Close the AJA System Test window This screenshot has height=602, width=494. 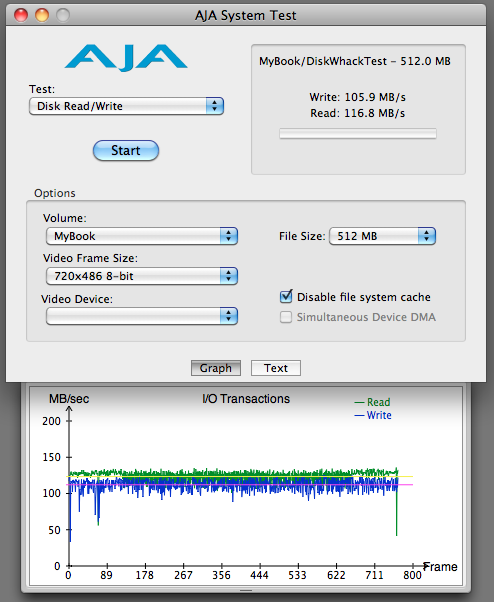[21, 15]
